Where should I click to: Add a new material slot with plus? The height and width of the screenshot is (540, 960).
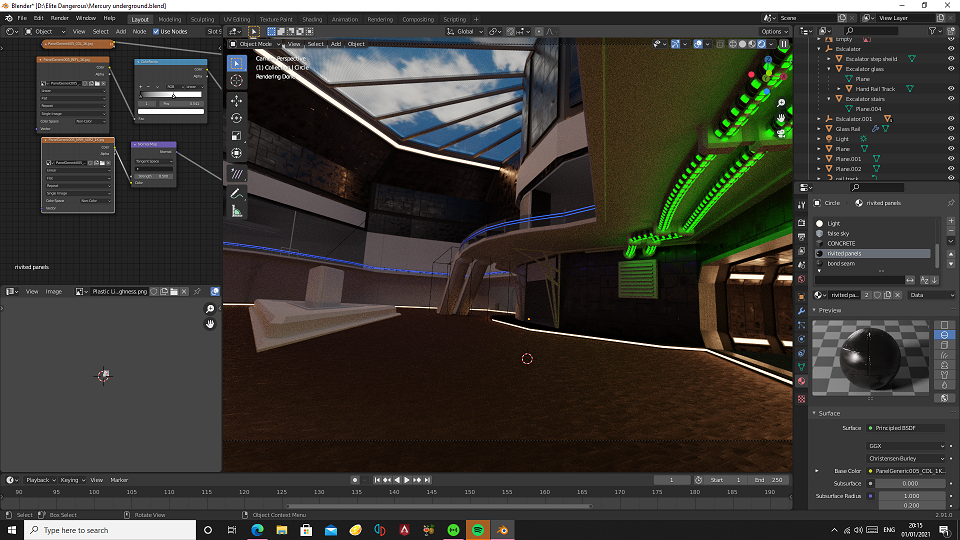(x=951, y=221)
